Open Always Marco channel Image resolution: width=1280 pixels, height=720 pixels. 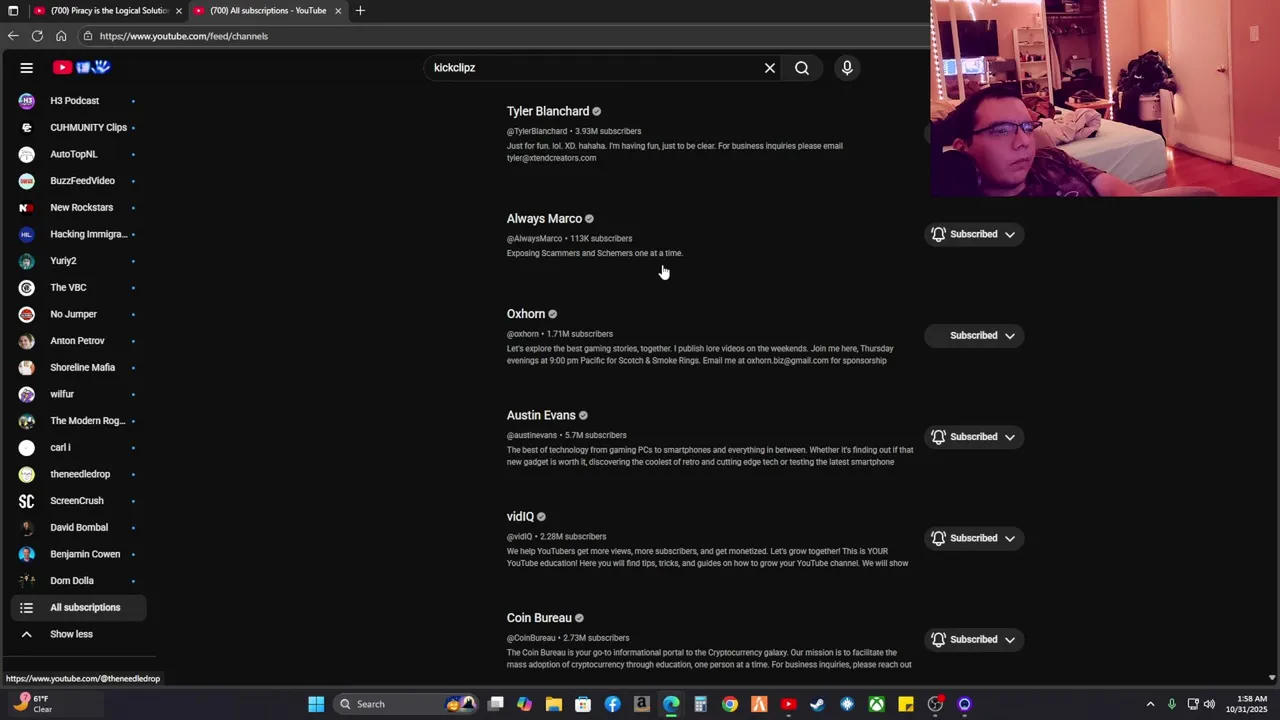pos(544,219)
